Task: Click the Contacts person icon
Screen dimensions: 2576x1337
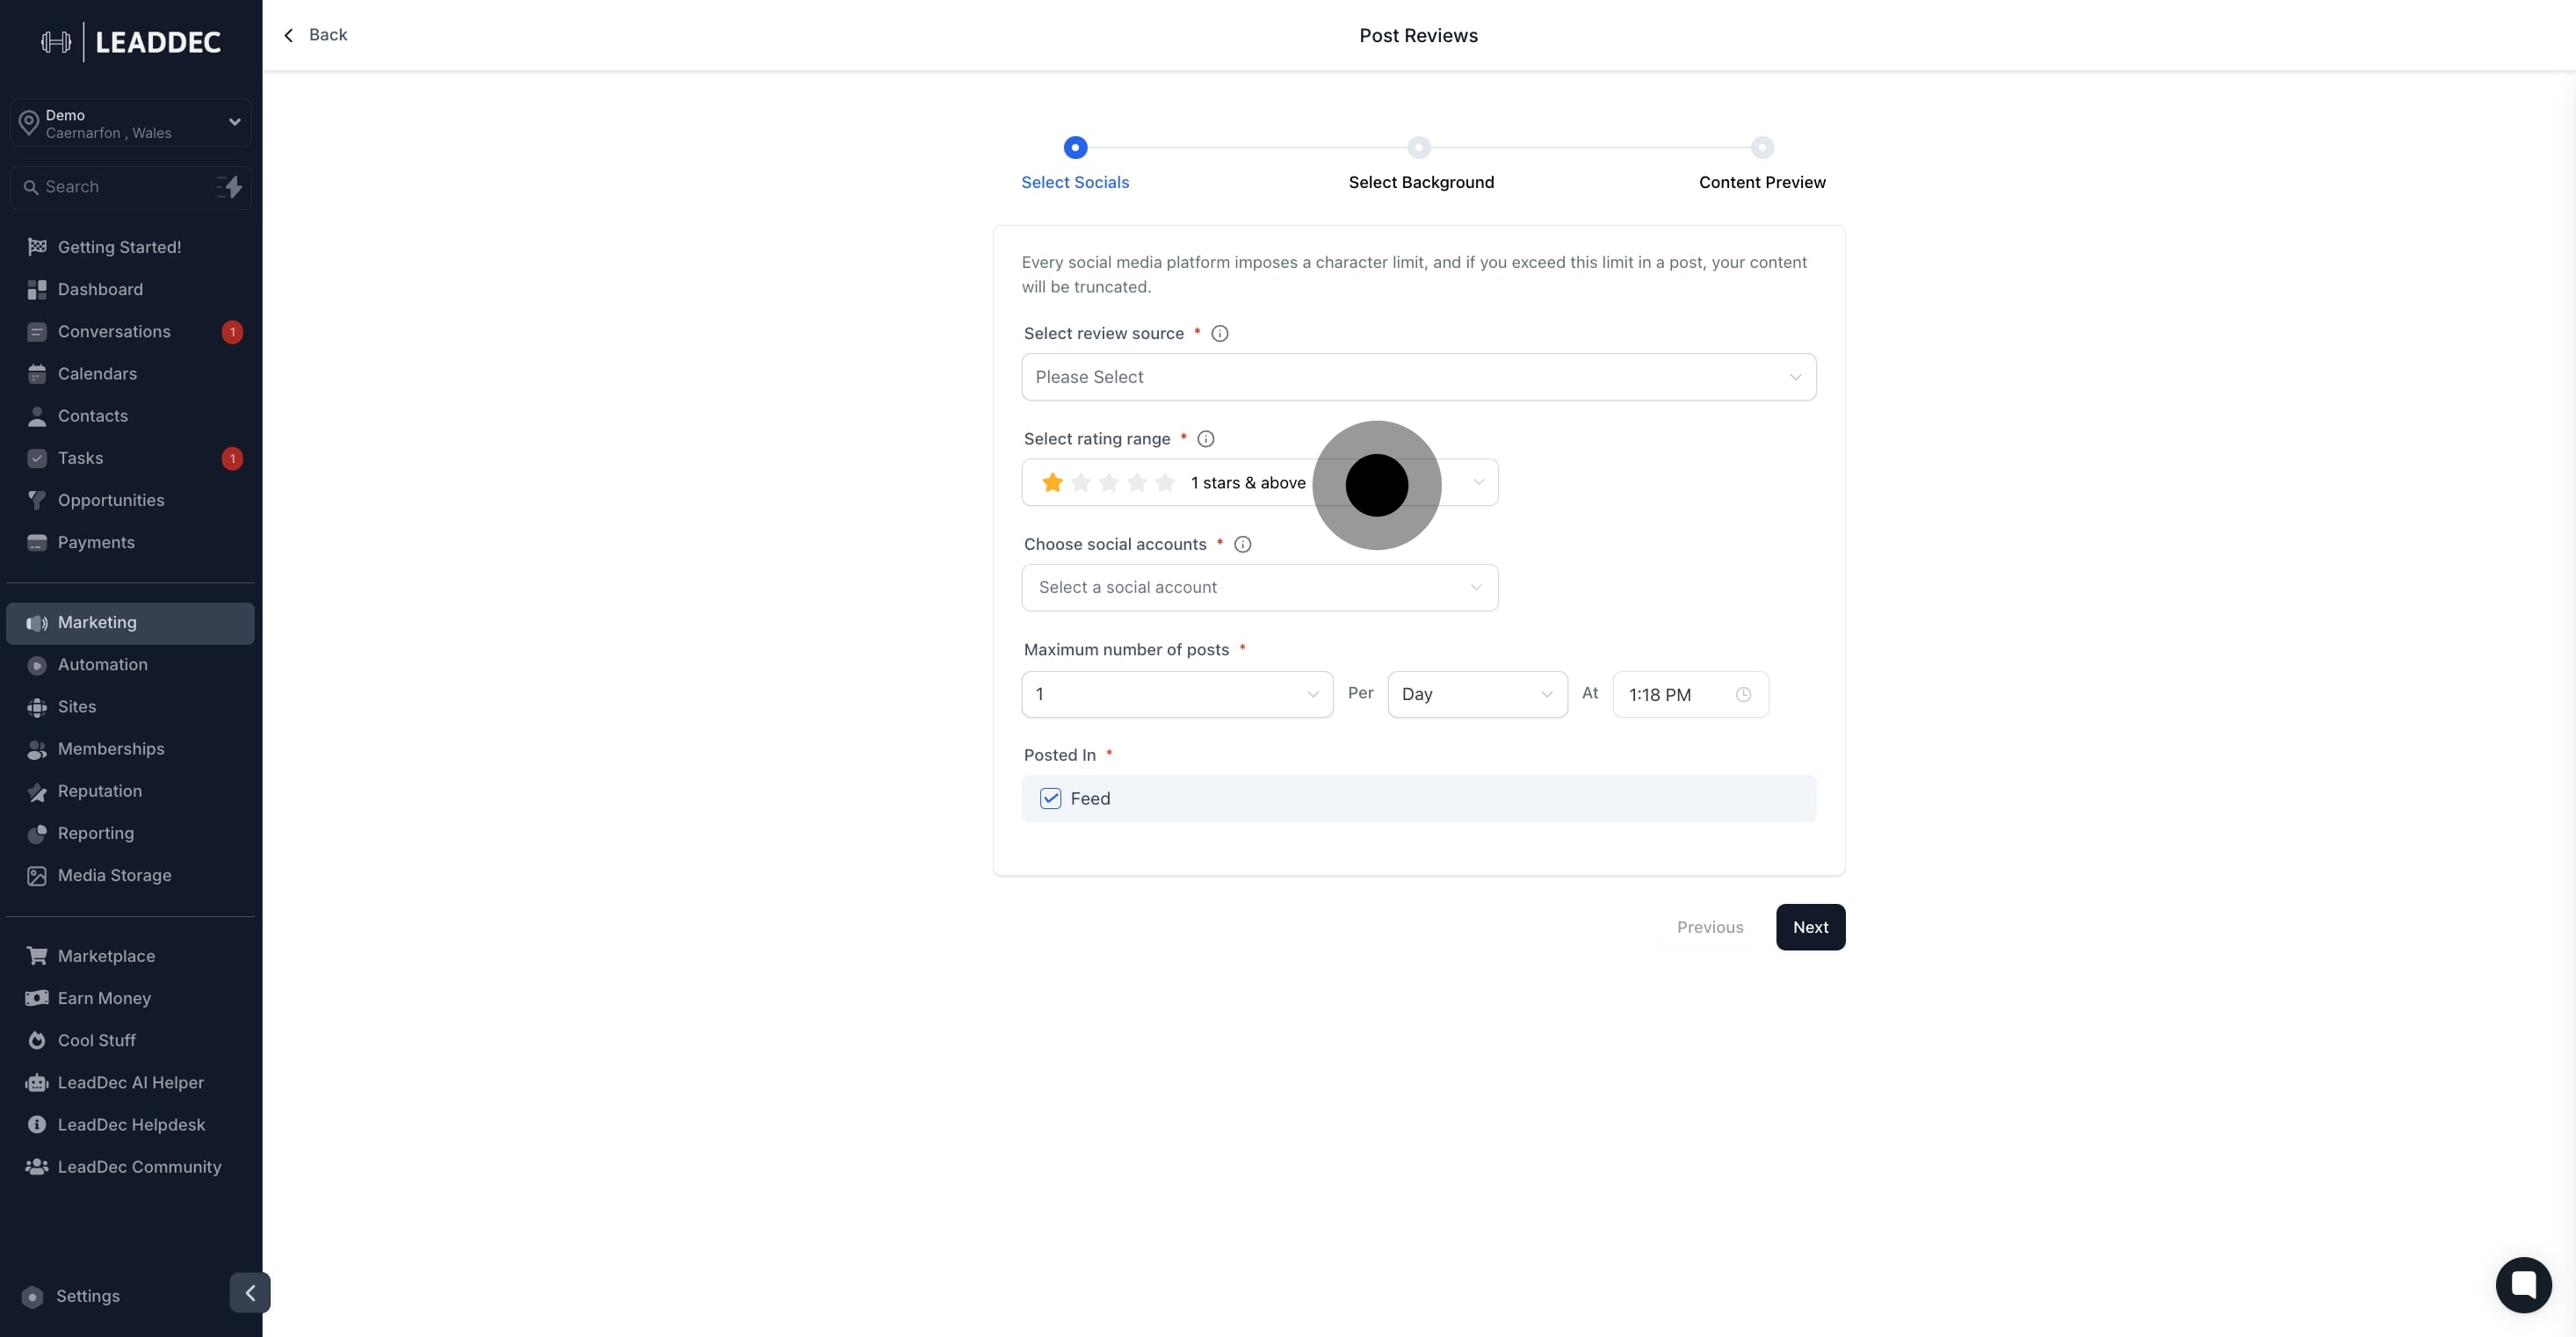Action: click(x=37, y=416)
